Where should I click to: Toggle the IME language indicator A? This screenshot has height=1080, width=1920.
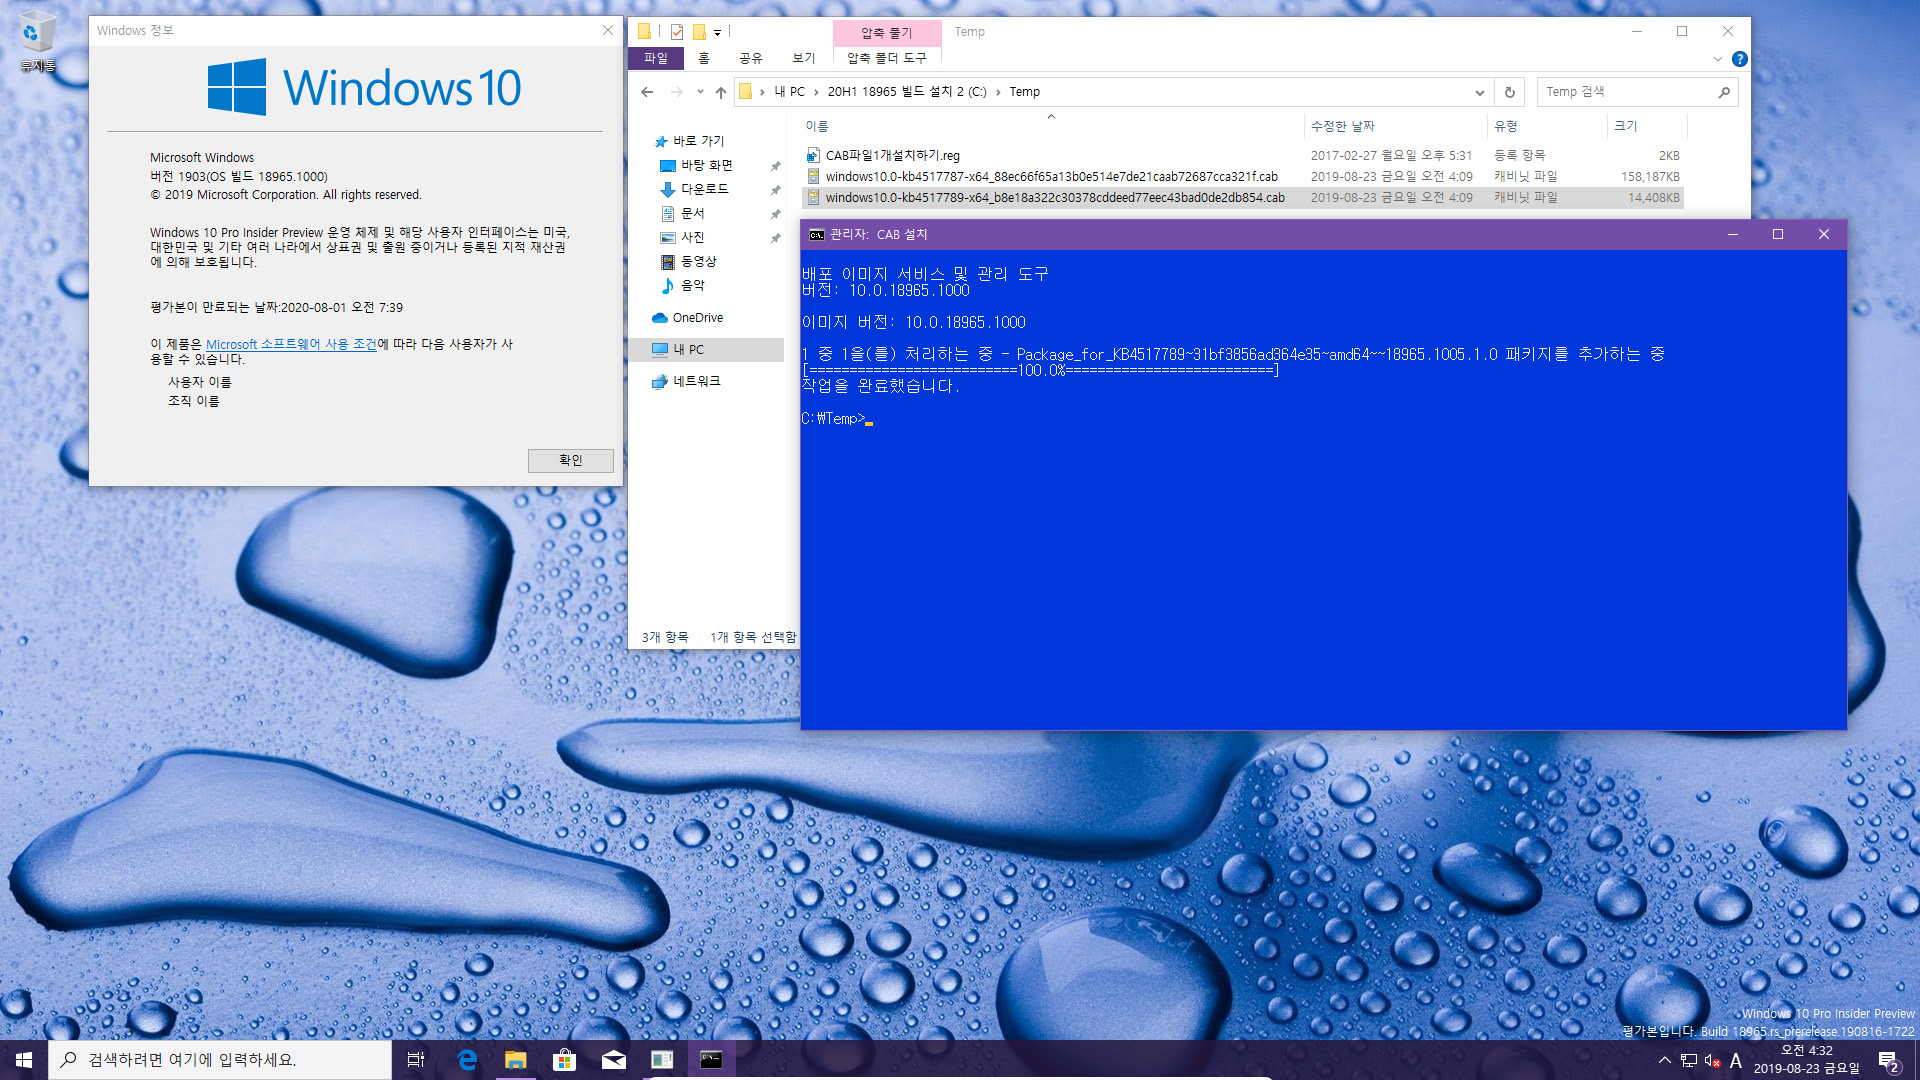tap(1736, 1060)
